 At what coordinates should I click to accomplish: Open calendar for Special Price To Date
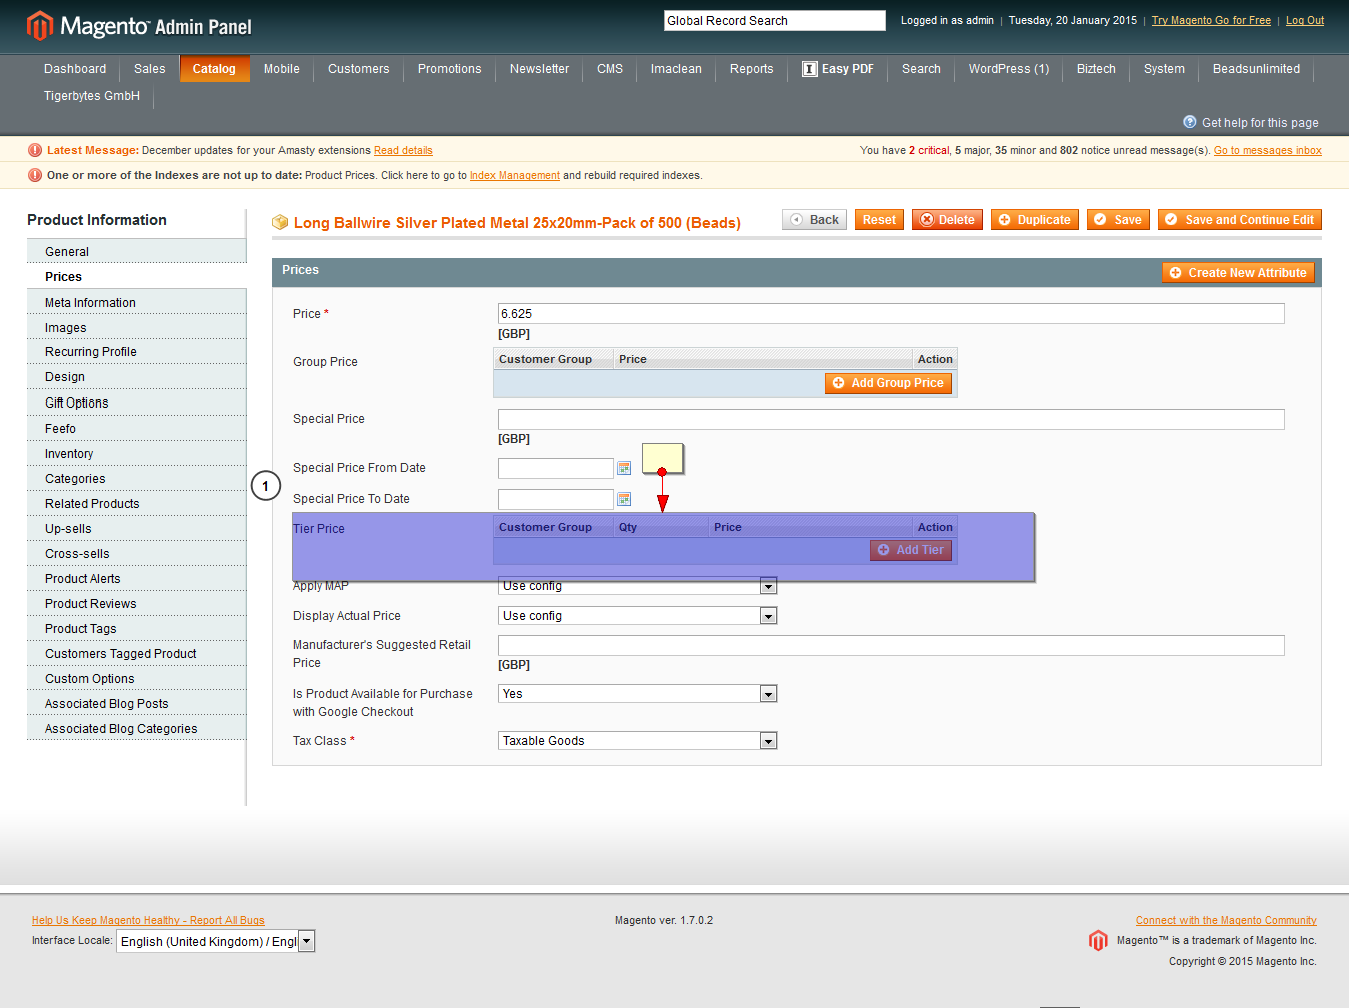624,499
